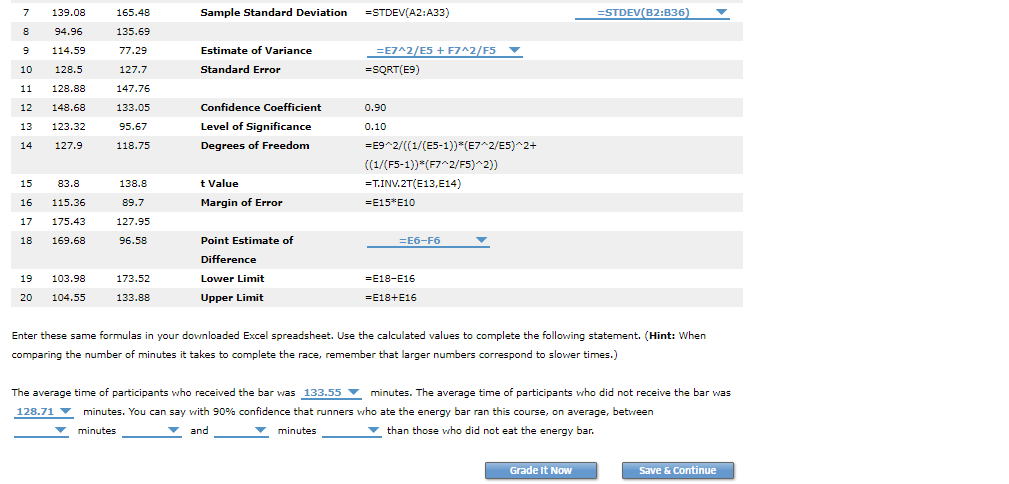Click cell value 173.52 in row 19
Screen dimensions: 1009x484
click(133, 279)
